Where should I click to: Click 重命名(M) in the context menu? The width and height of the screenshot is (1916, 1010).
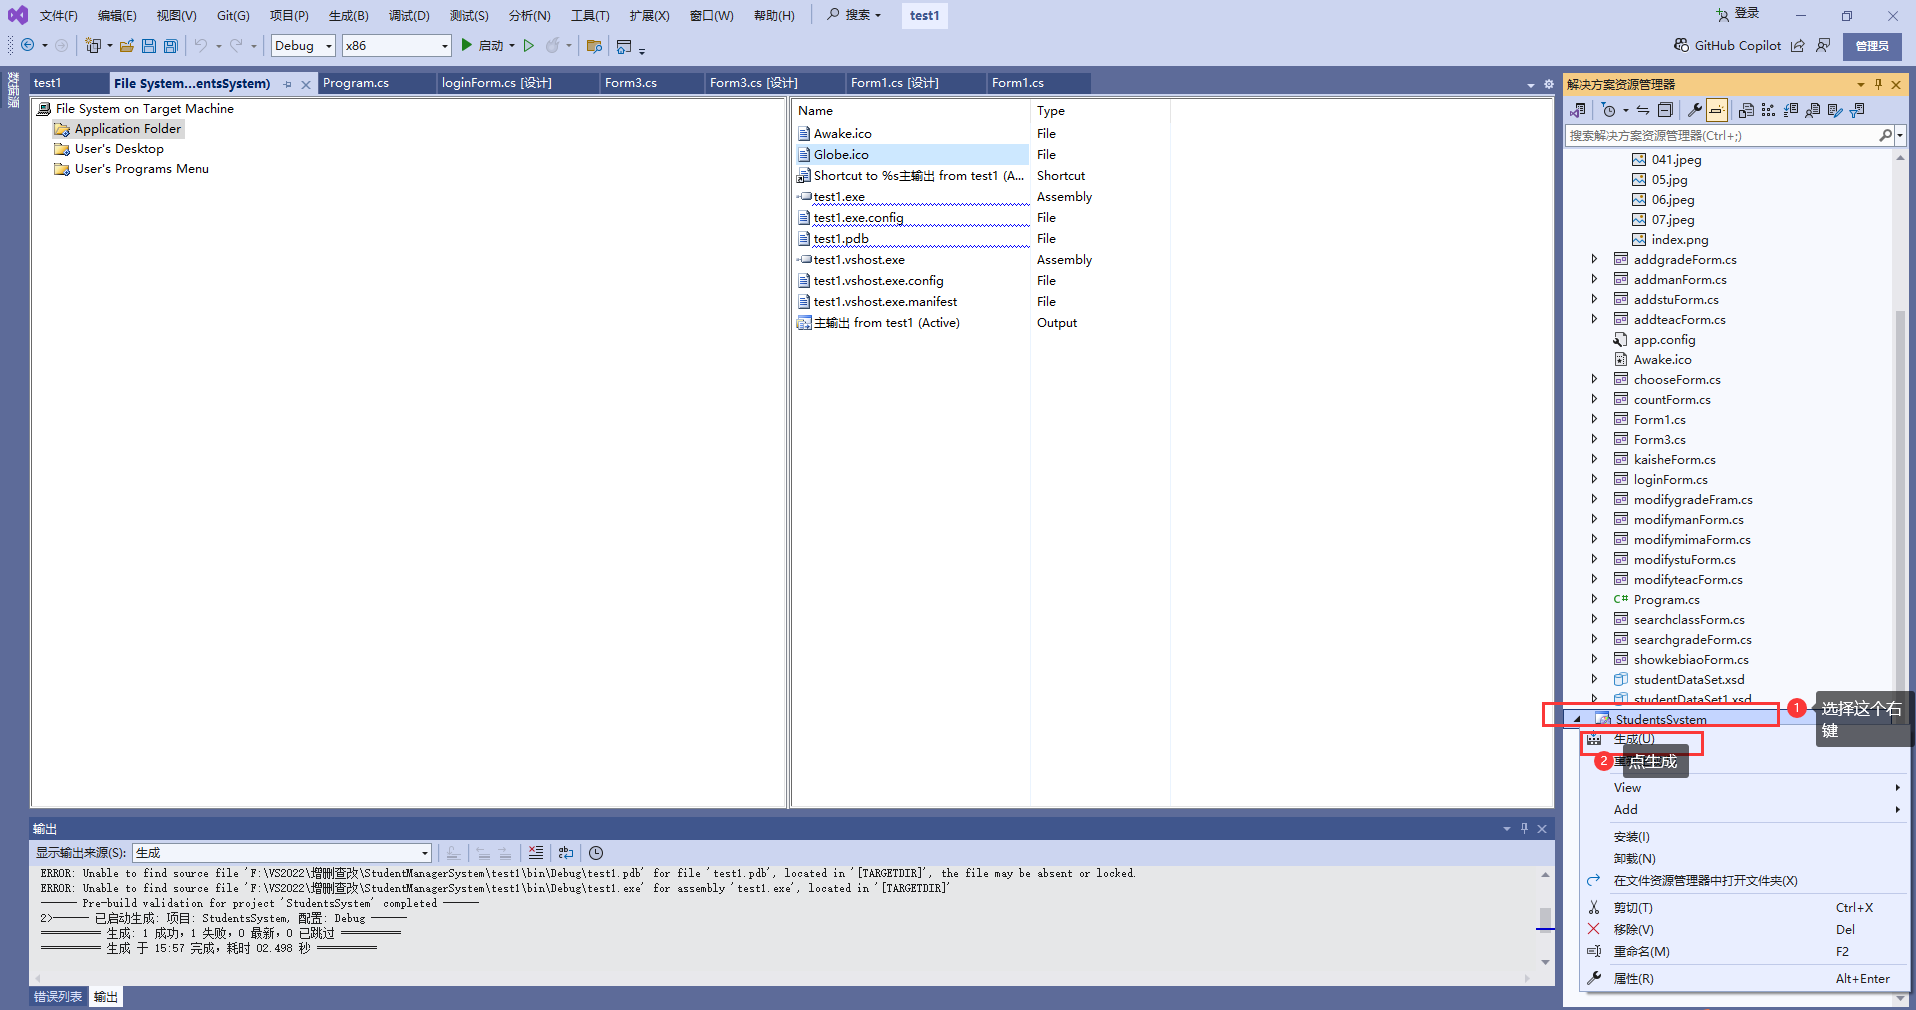click(x=1744, y=951)
